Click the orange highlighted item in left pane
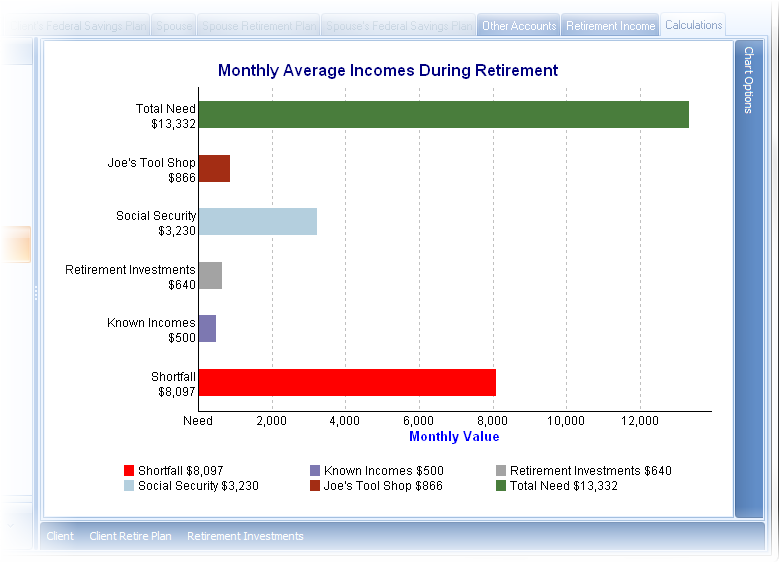 point(15,245)
